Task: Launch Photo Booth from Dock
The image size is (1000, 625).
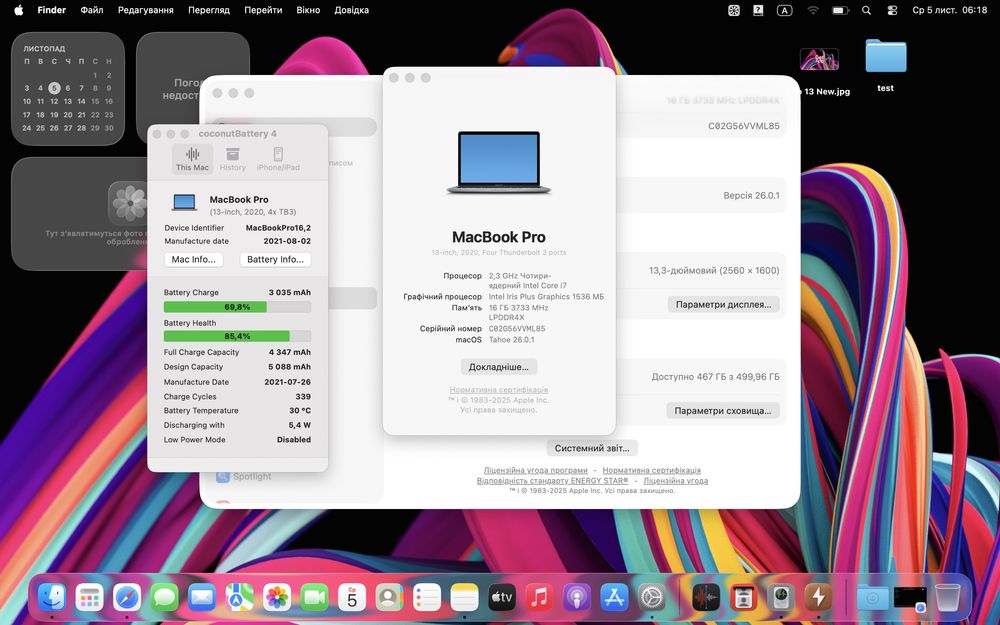Action: (744, 598)
